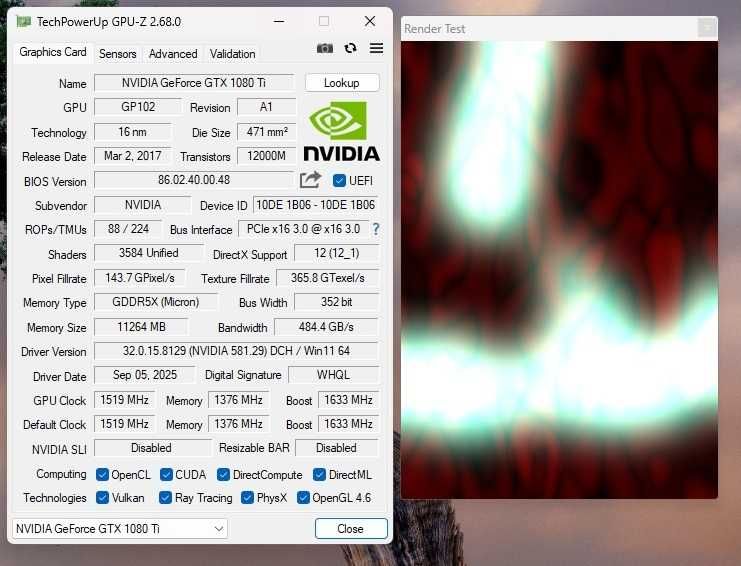
Task: Click the BIOS export share icon
Action: point(310,180)
